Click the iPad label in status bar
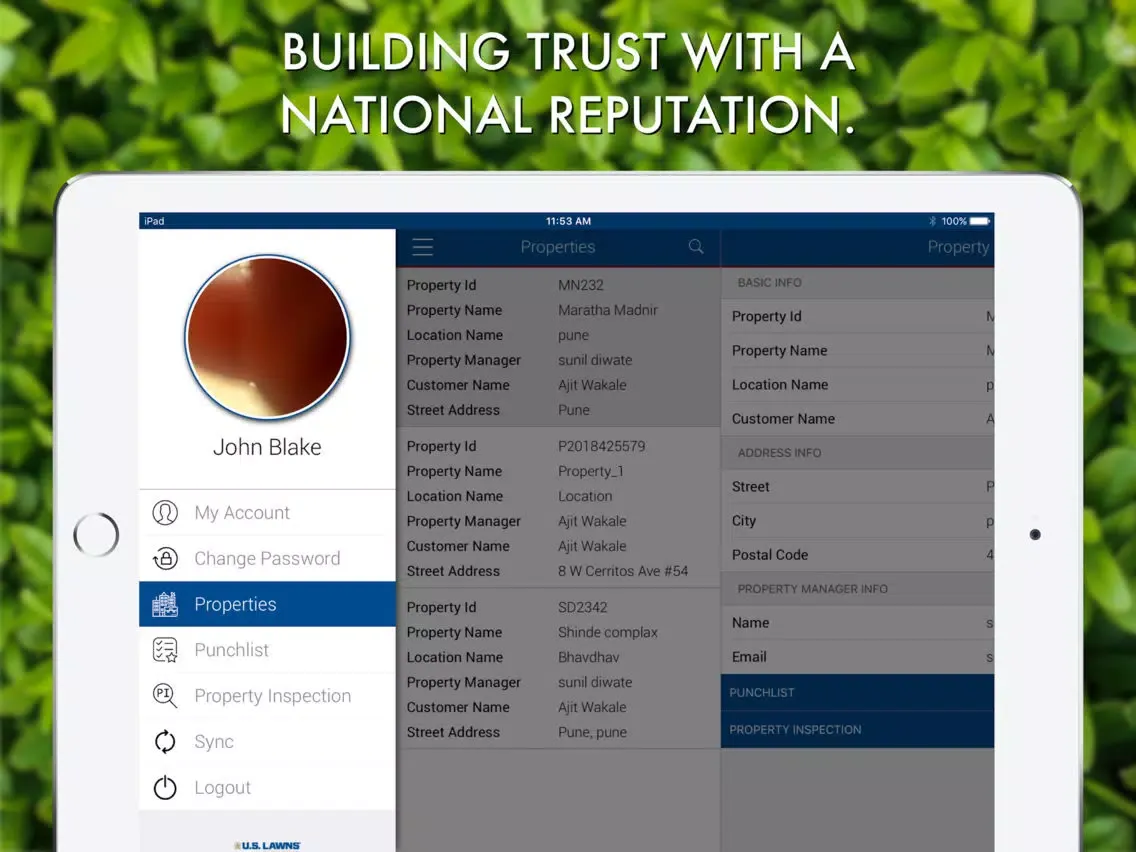This screenshot has height=852, width=1136. coord(154,221)
